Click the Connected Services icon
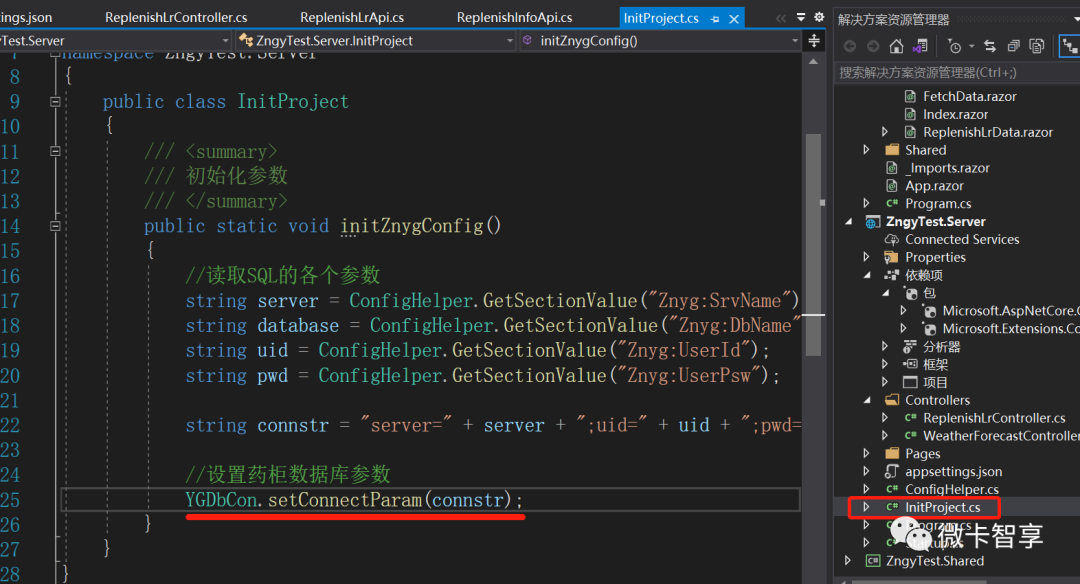This screenshot has width=1080, height=584. click(x=892, y=240)
